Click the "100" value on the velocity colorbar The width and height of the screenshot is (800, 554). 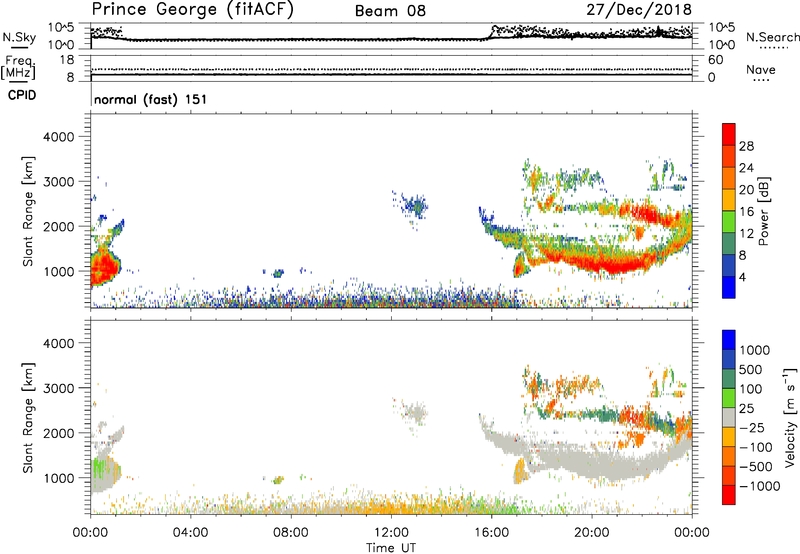(x=751, y=389)
